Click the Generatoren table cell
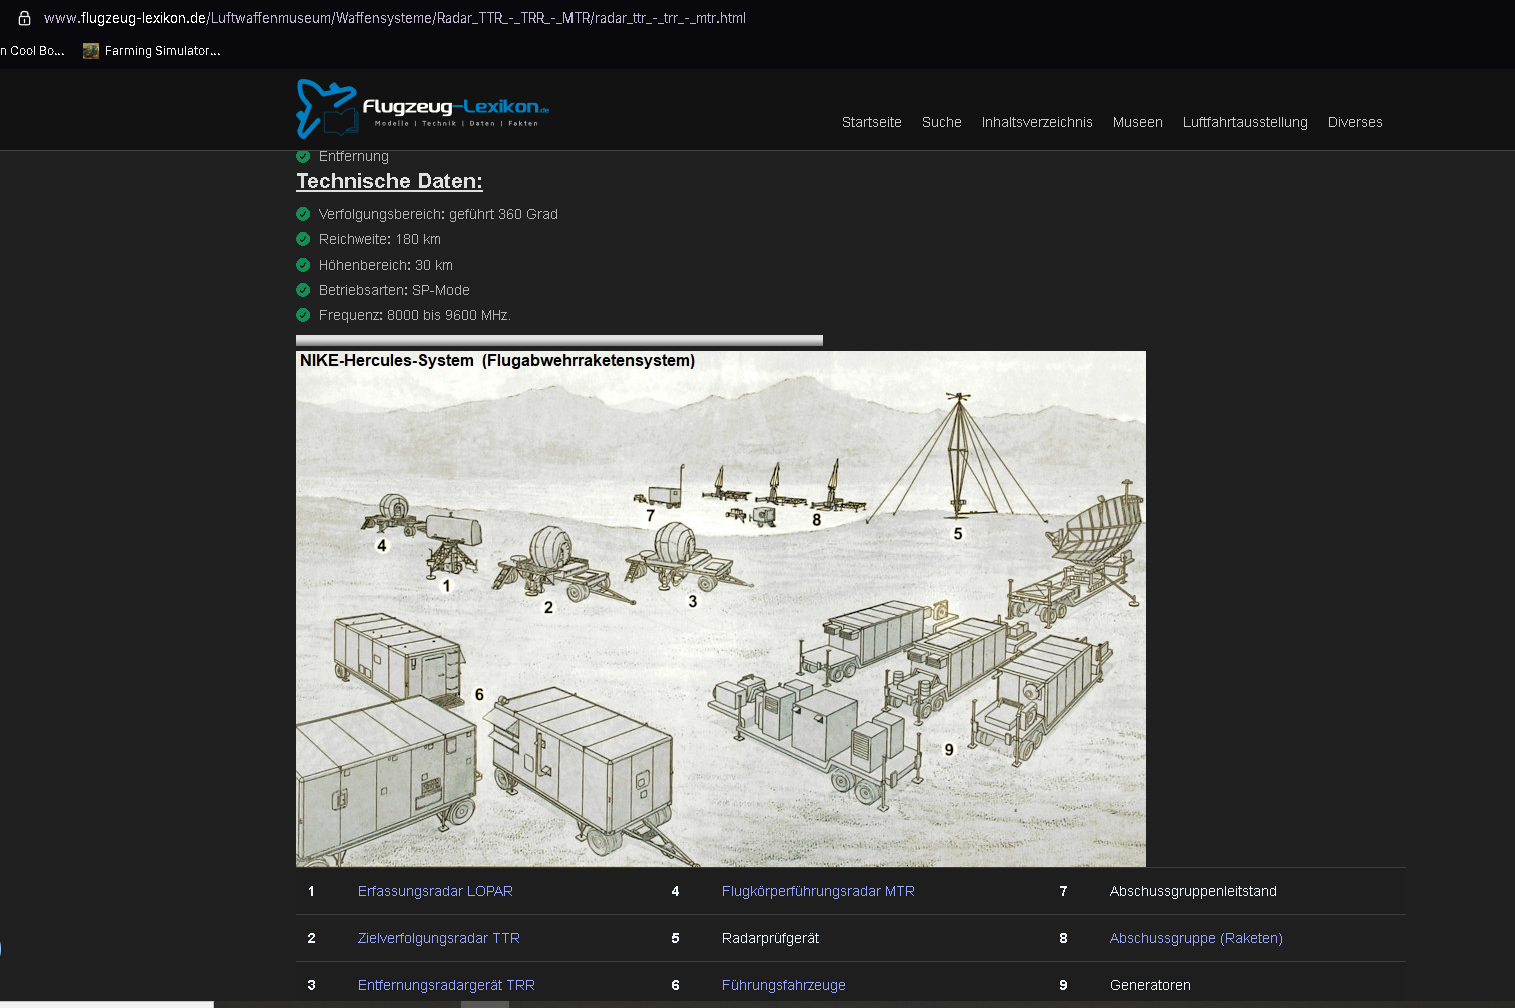Image resolution: width=1515 pixels, height=1008 pixels. [x=1150, y=985]
